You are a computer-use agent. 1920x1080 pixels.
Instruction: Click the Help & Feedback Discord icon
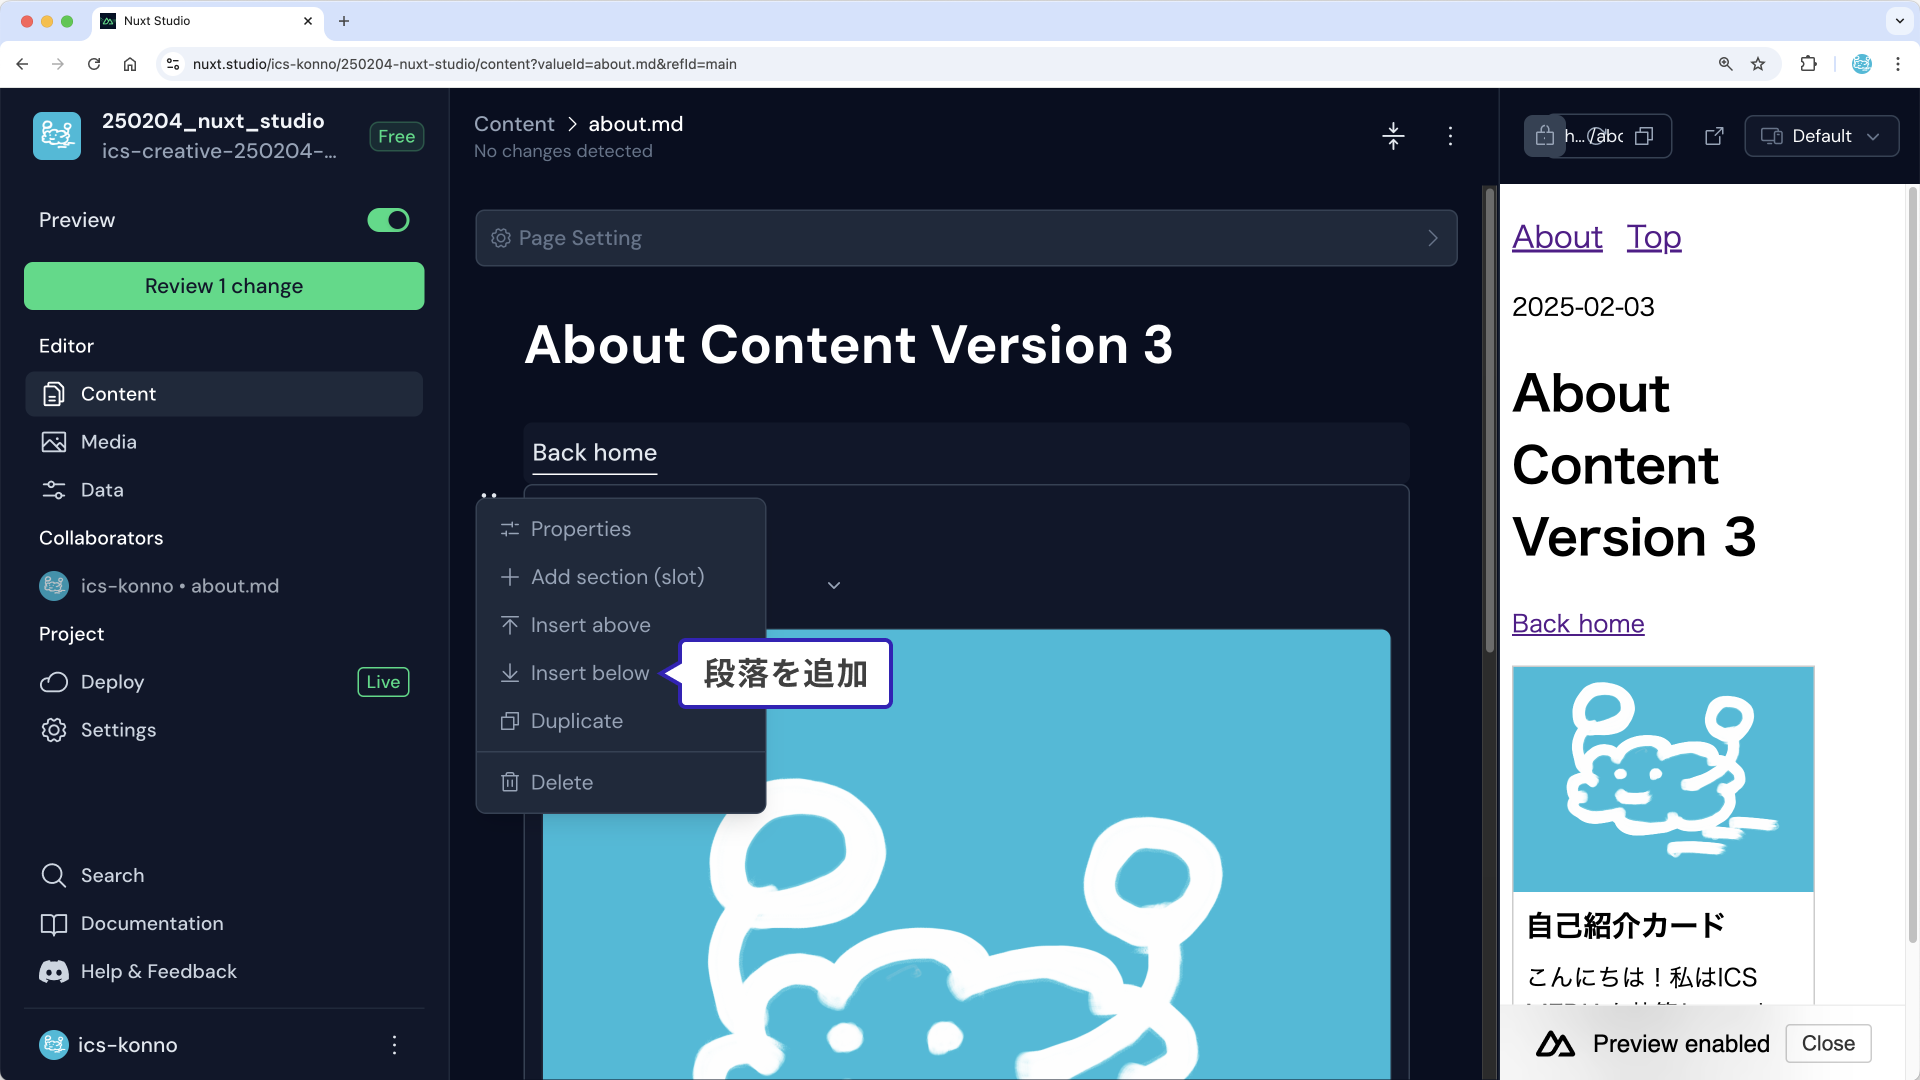tap(55, 972)
